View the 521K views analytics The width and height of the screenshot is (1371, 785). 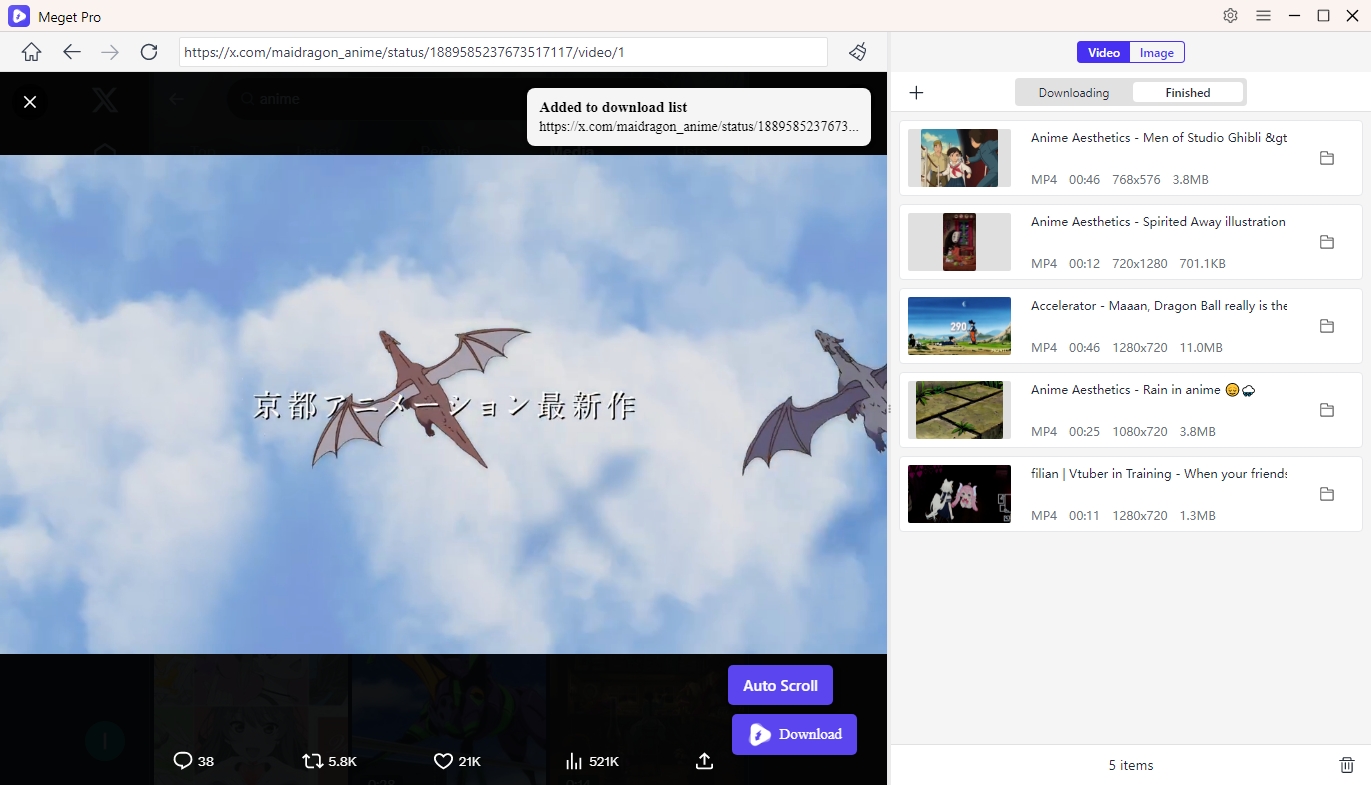click(574, 761)
